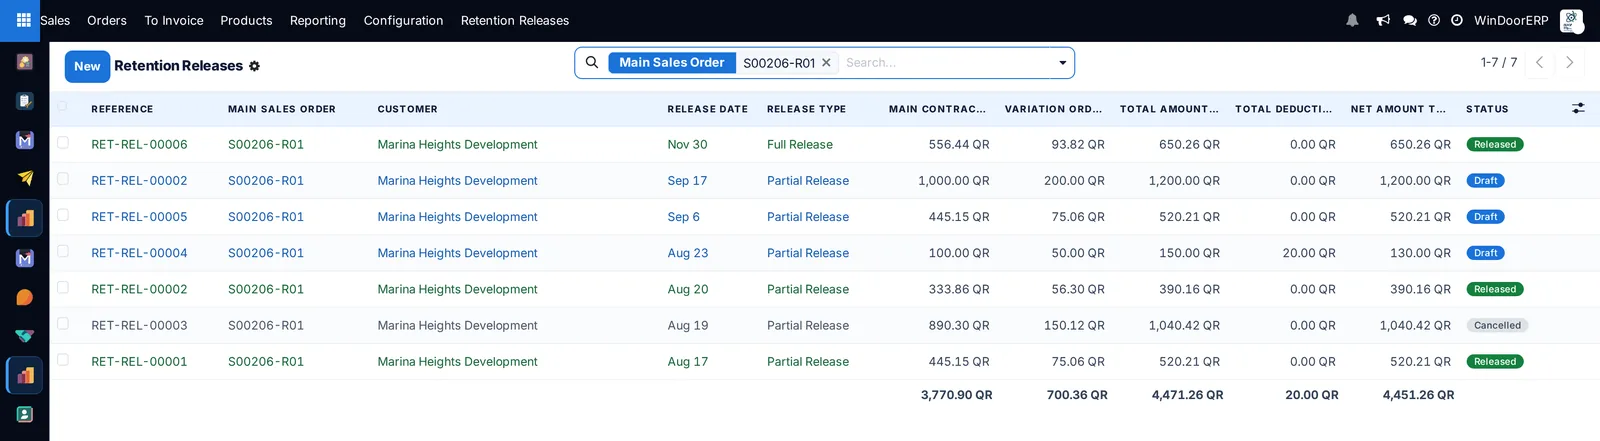
Task: Open record RET-REL-00005
Action: coord(139,216)
